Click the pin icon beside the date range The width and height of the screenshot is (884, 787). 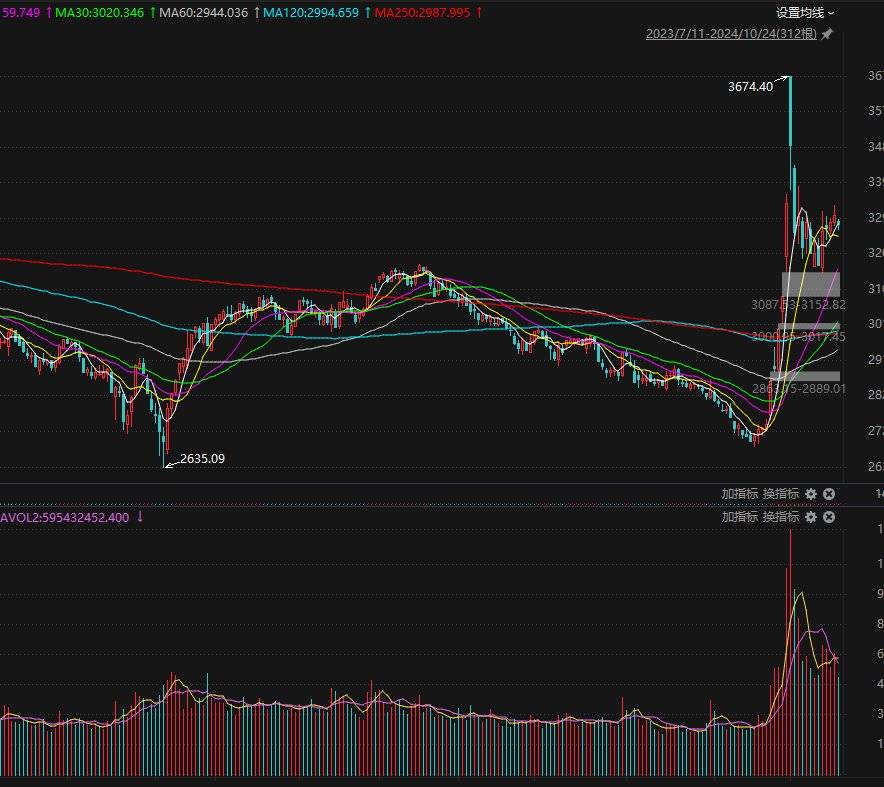click(827, 34)
